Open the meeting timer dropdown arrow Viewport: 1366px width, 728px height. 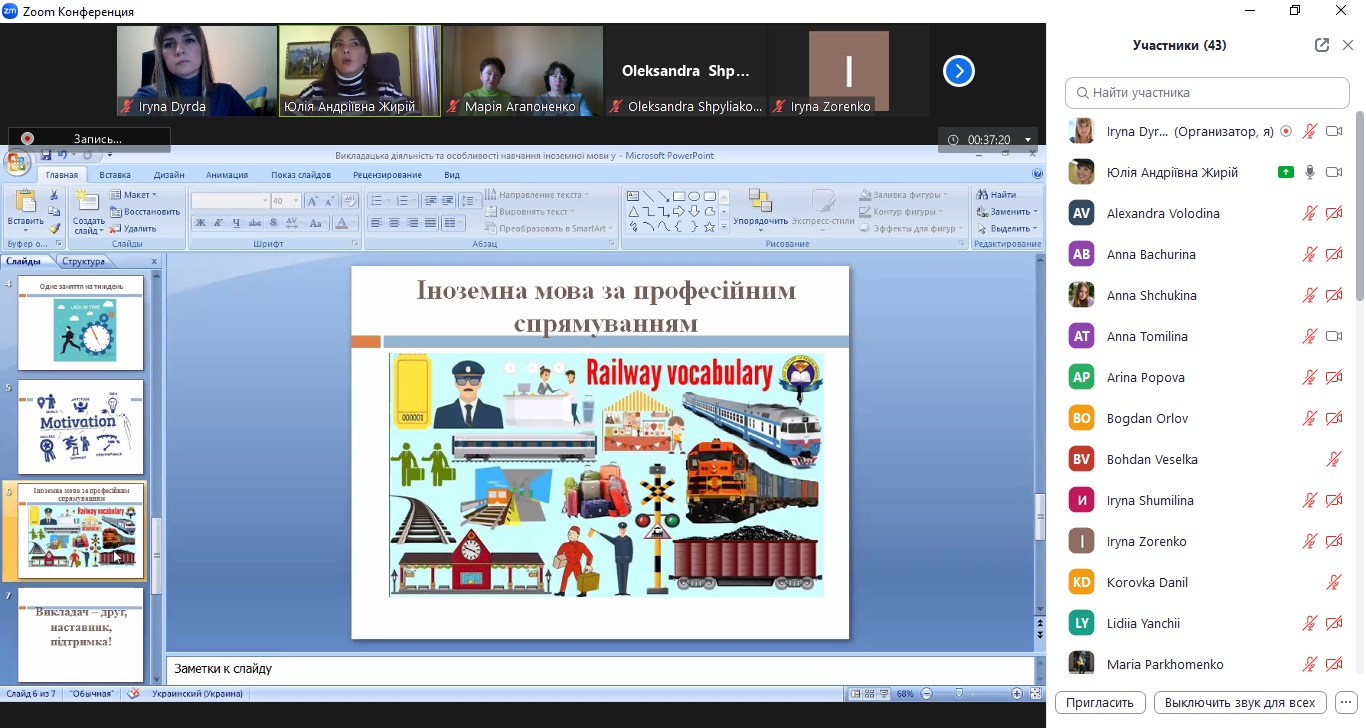[1027, 140]
